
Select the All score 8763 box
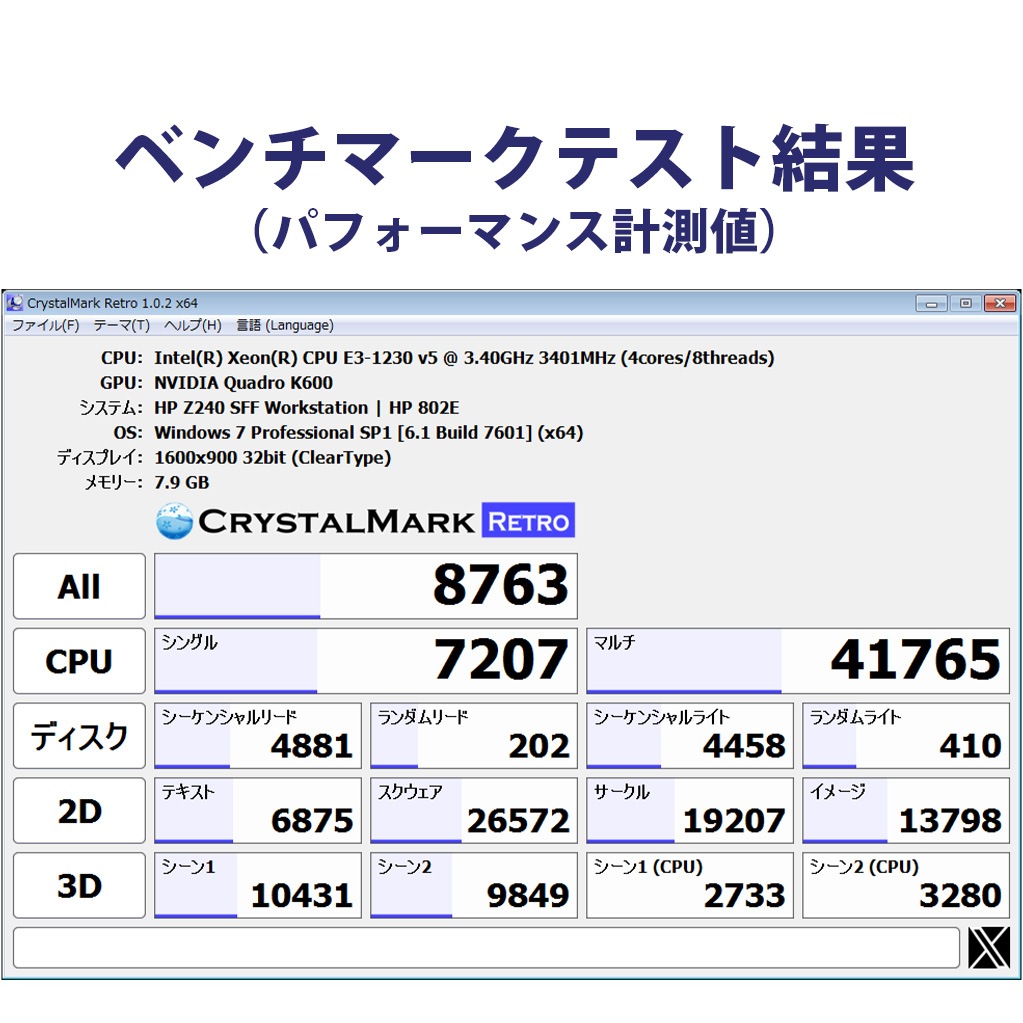[365, 586]
